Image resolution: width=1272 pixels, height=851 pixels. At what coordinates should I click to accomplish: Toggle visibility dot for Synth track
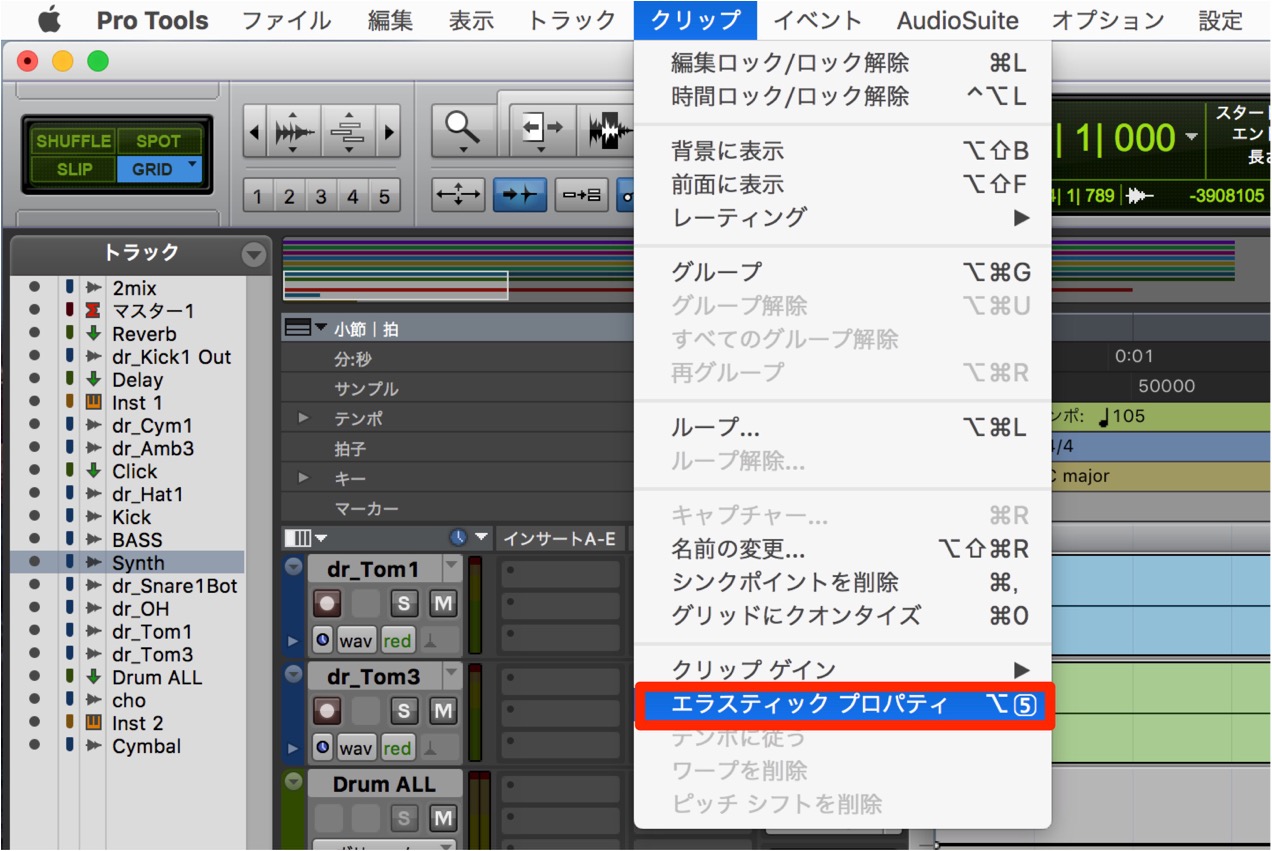(x=35, y=563)
